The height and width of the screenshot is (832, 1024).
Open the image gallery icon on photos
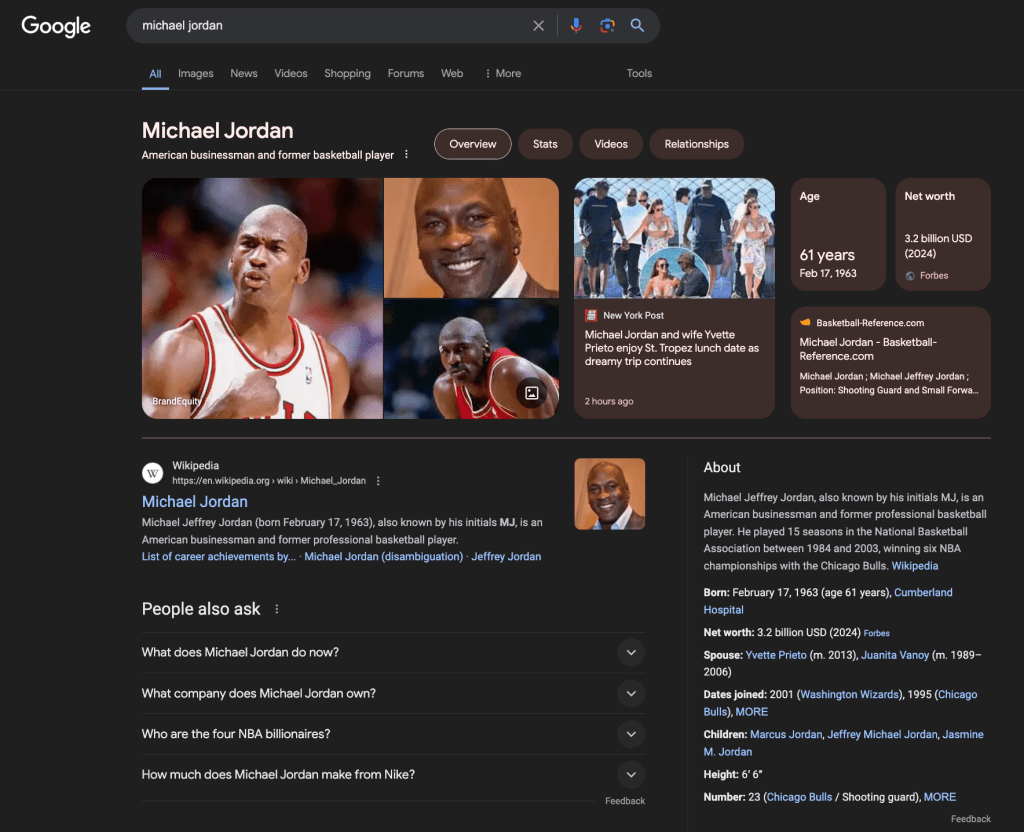coord(532,393)
